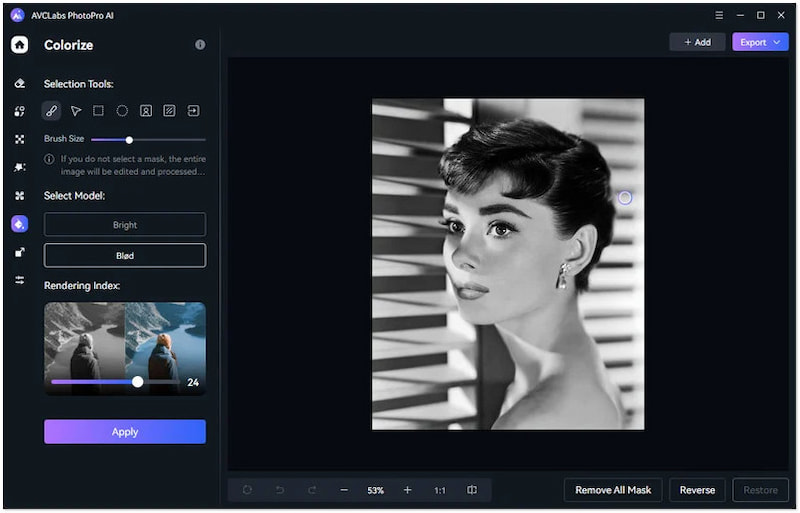The height and width of the screenshot is (513, 800).
Task: Click the Add image button
Action: (x=697, y=42)
